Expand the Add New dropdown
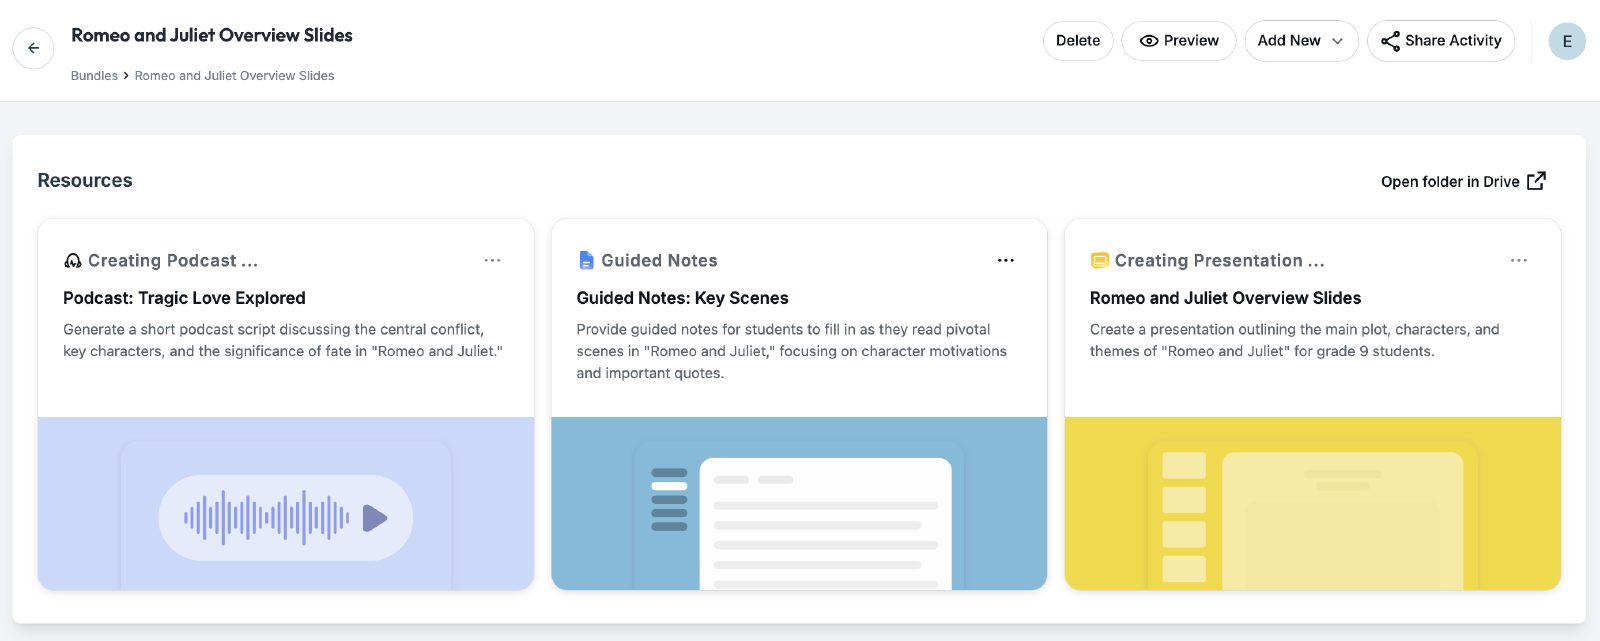 coord(1301,41)
